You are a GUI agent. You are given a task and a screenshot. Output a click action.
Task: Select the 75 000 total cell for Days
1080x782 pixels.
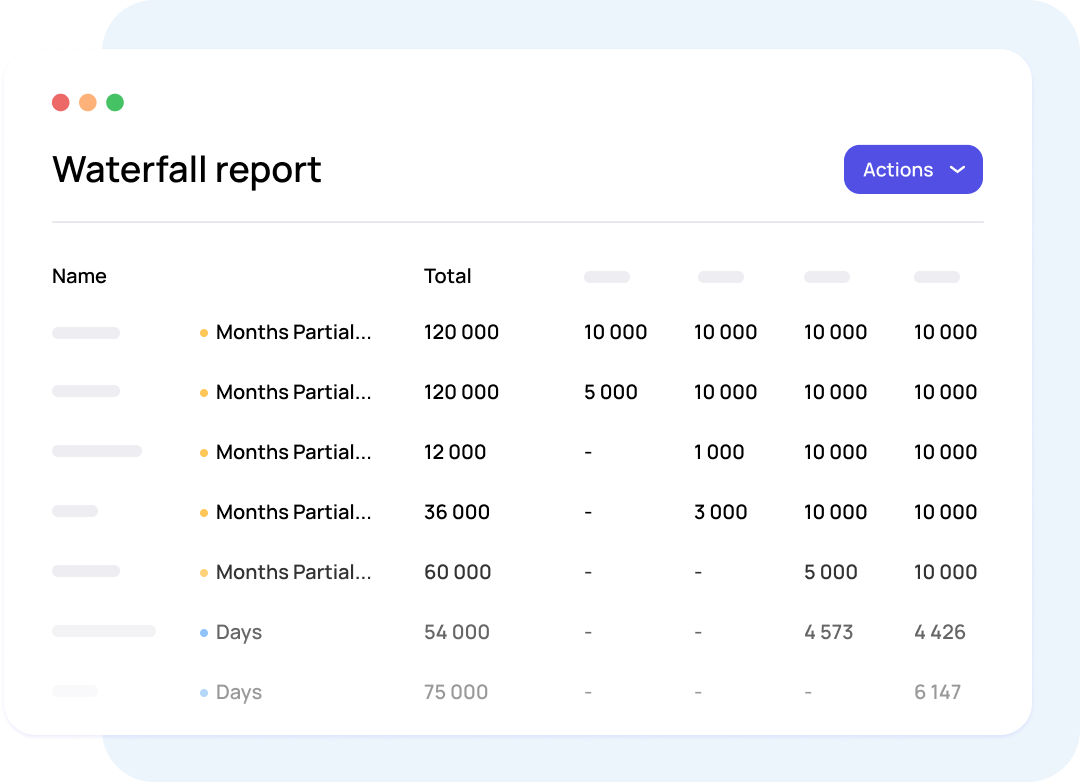pos(455,692)
